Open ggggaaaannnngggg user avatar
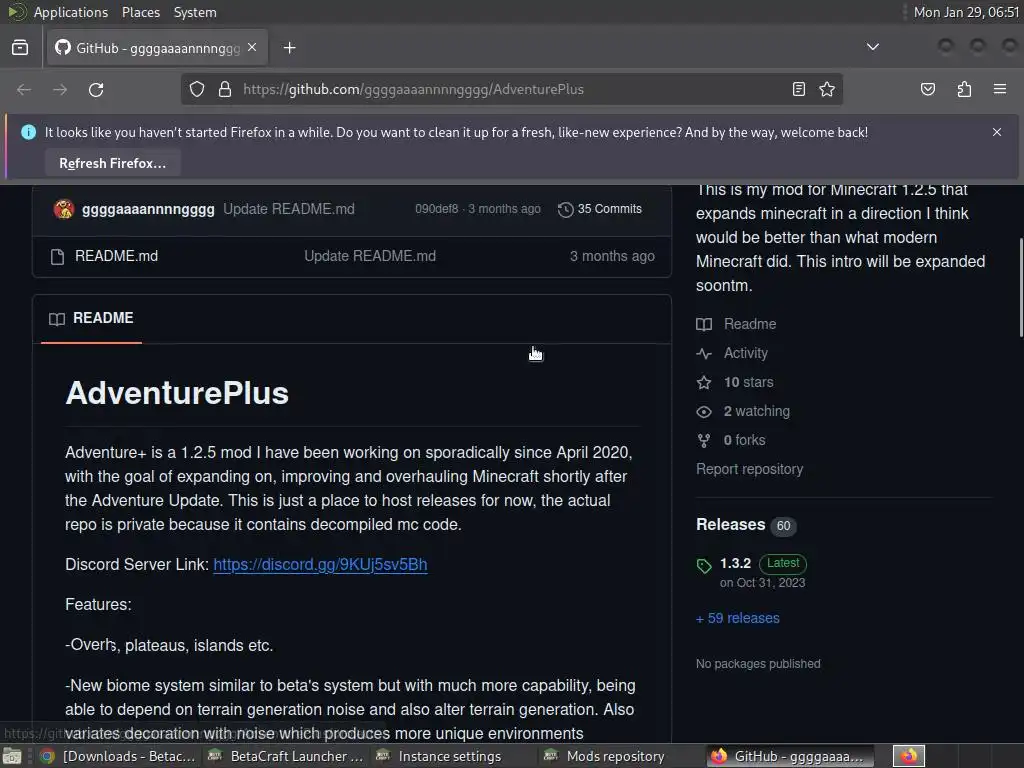 point(63,209)
